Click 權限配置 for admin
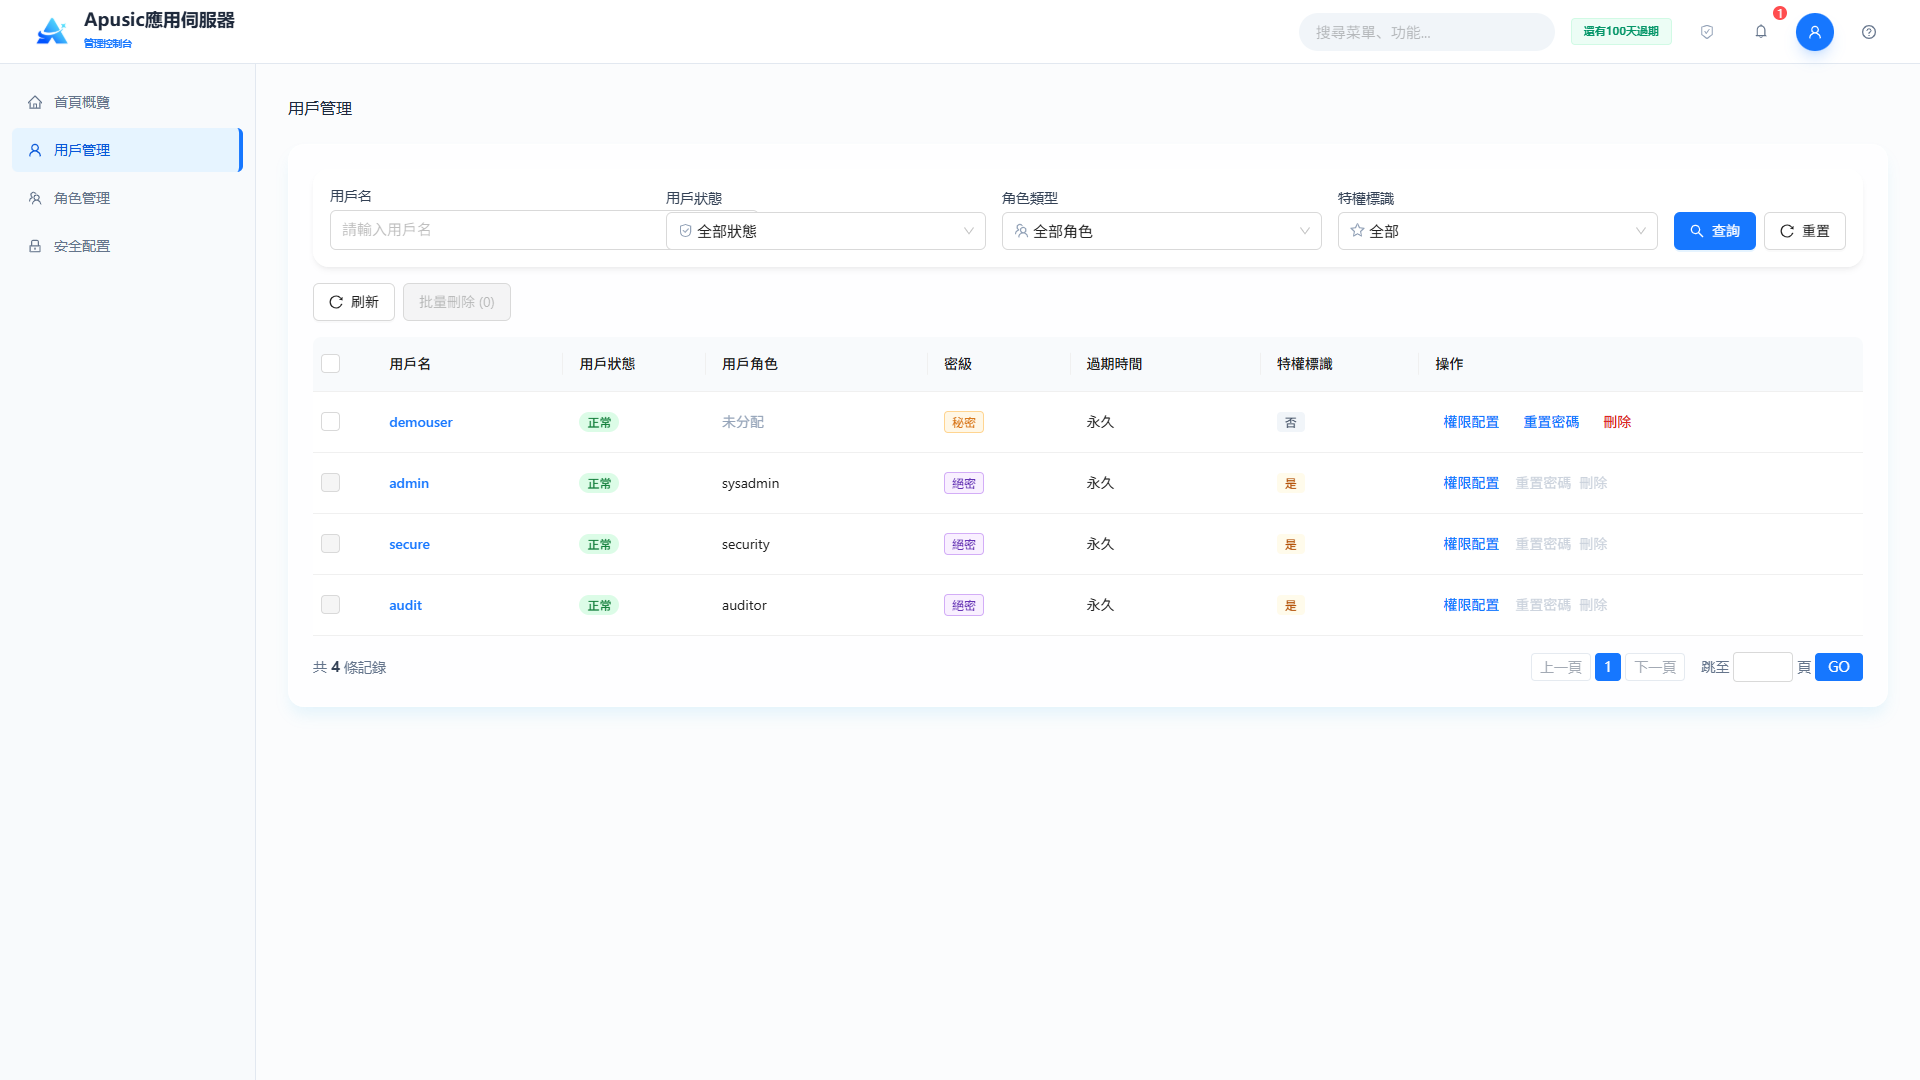The image size is (1920, 1080). click(x=1471, y=483)
